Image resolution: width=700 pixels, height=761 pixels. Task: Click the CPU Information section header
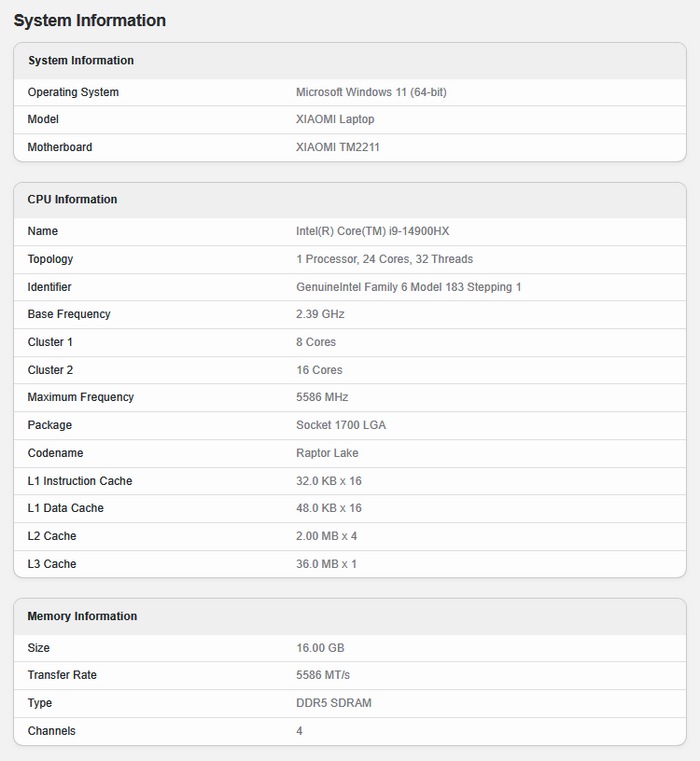(x=72, y=200)
